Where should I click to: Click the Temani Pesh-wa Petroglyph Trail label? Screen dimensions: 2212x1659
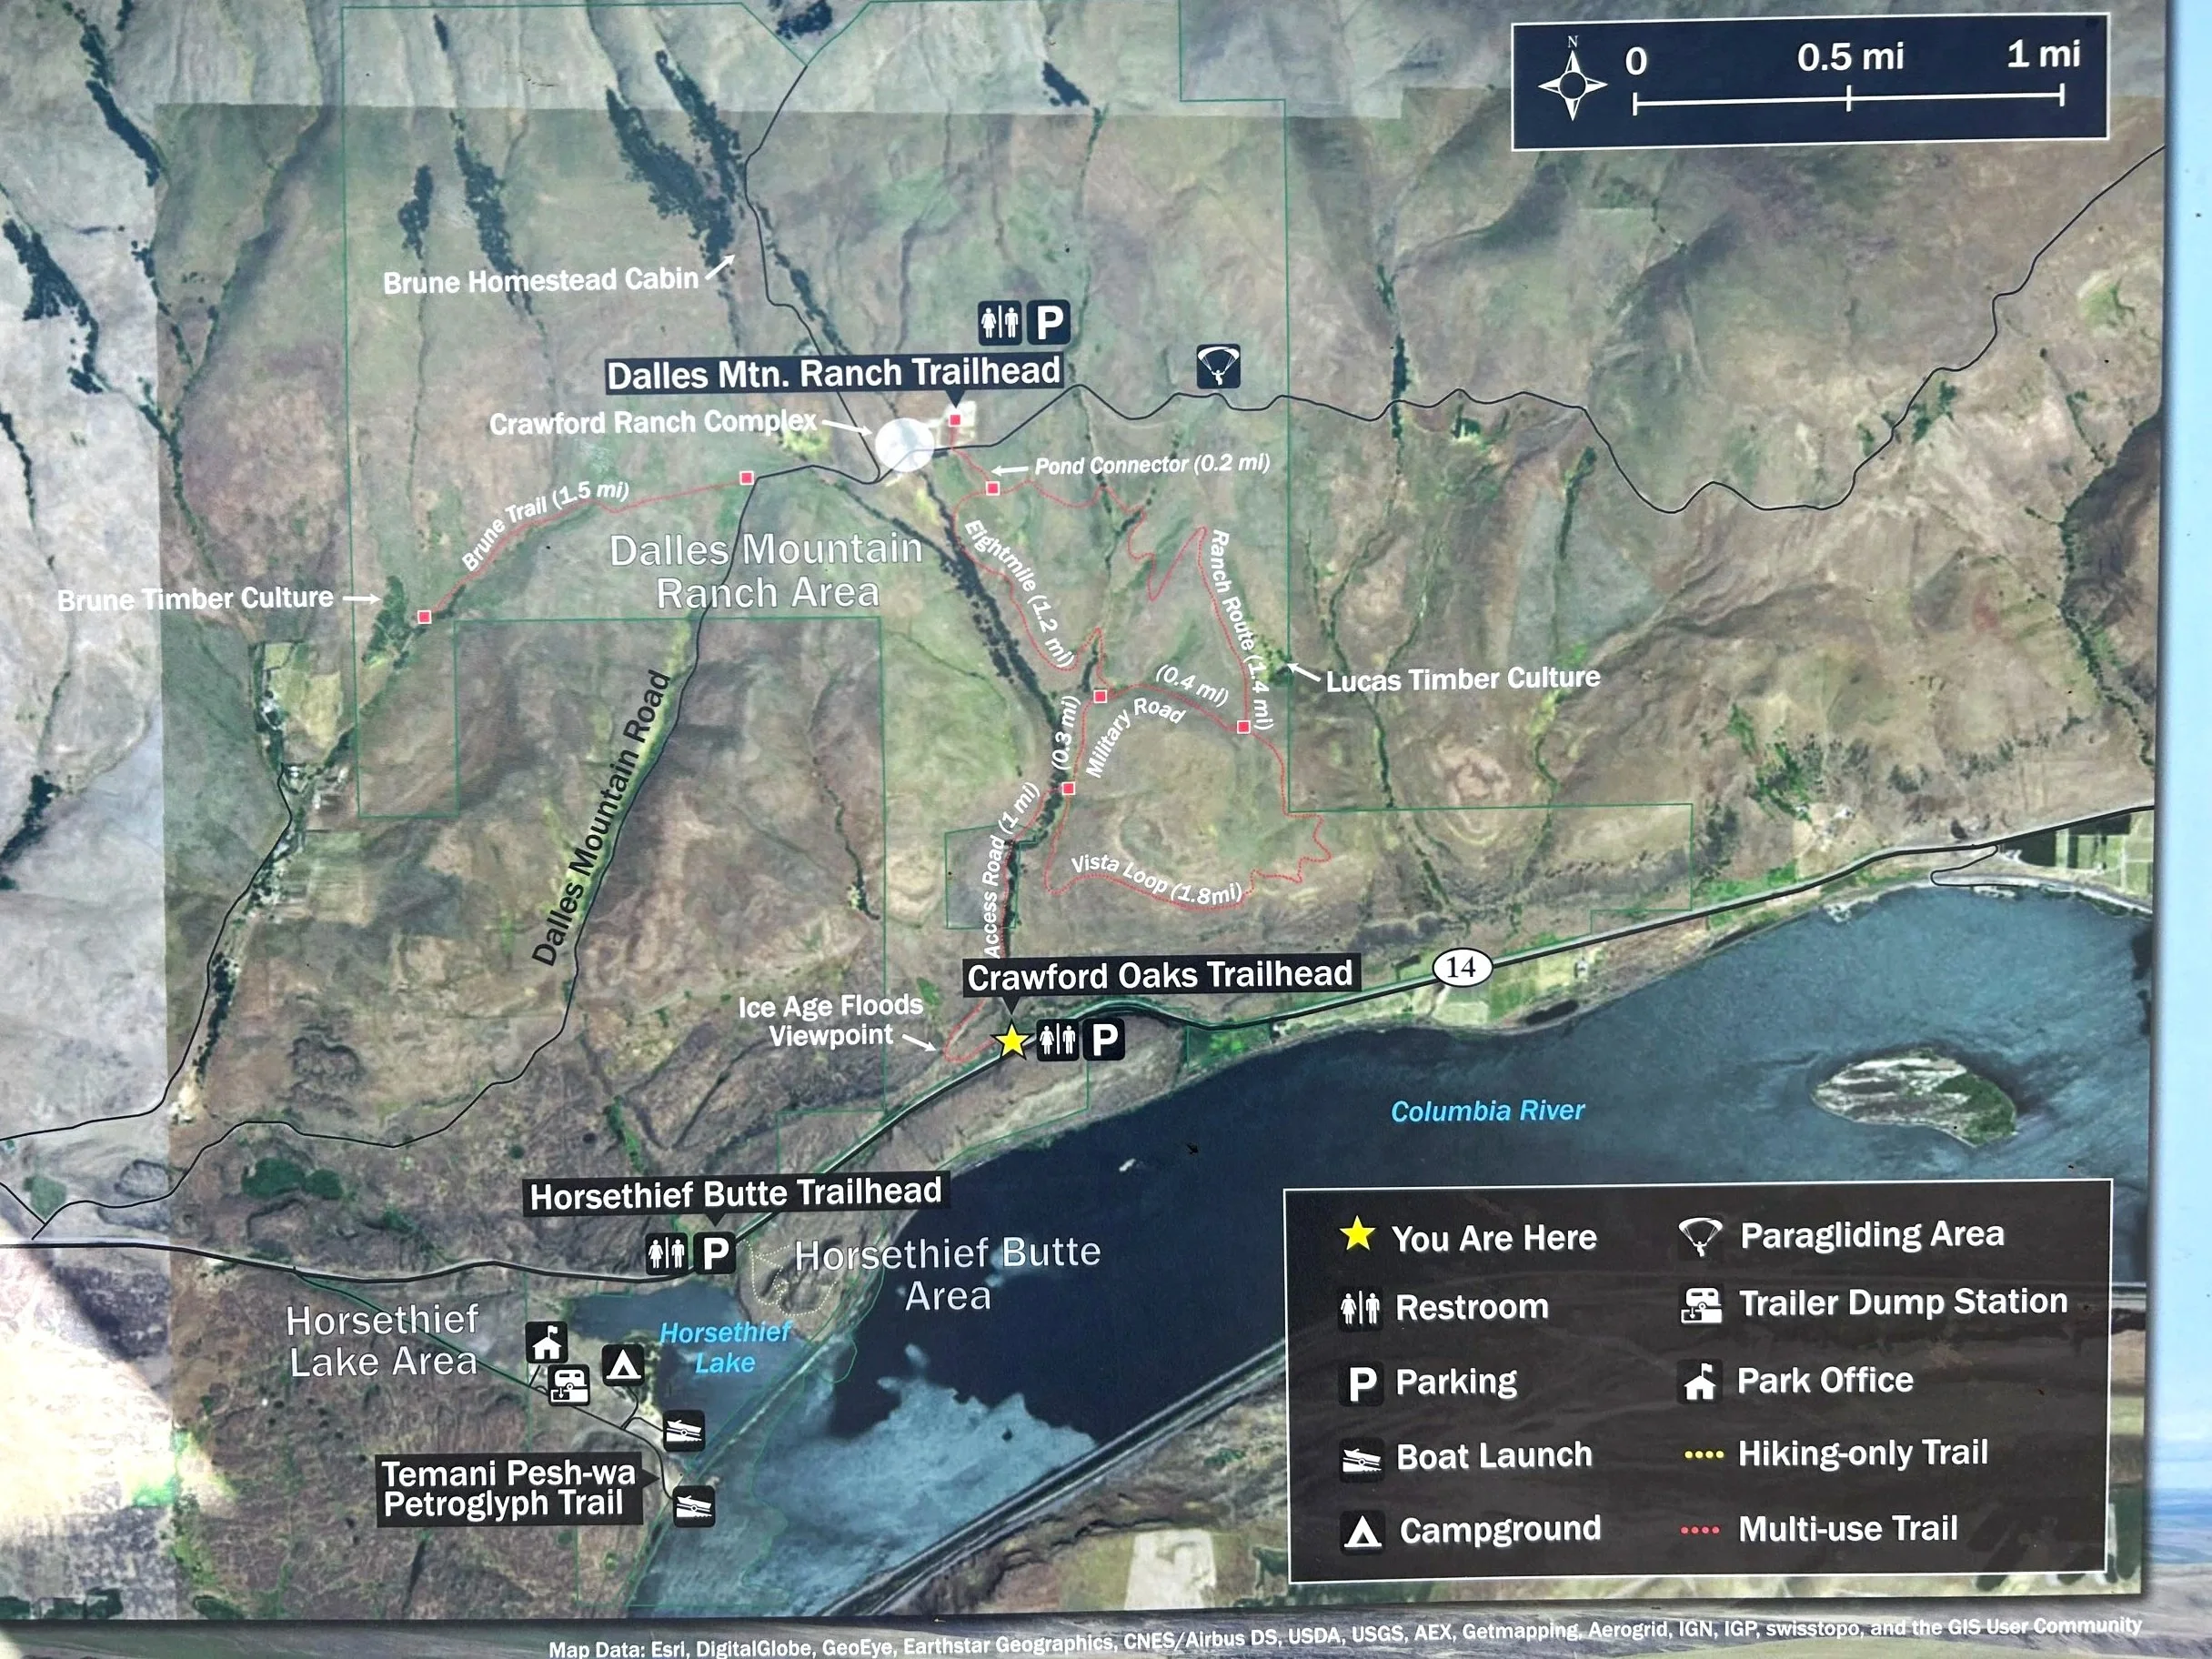508,1488
